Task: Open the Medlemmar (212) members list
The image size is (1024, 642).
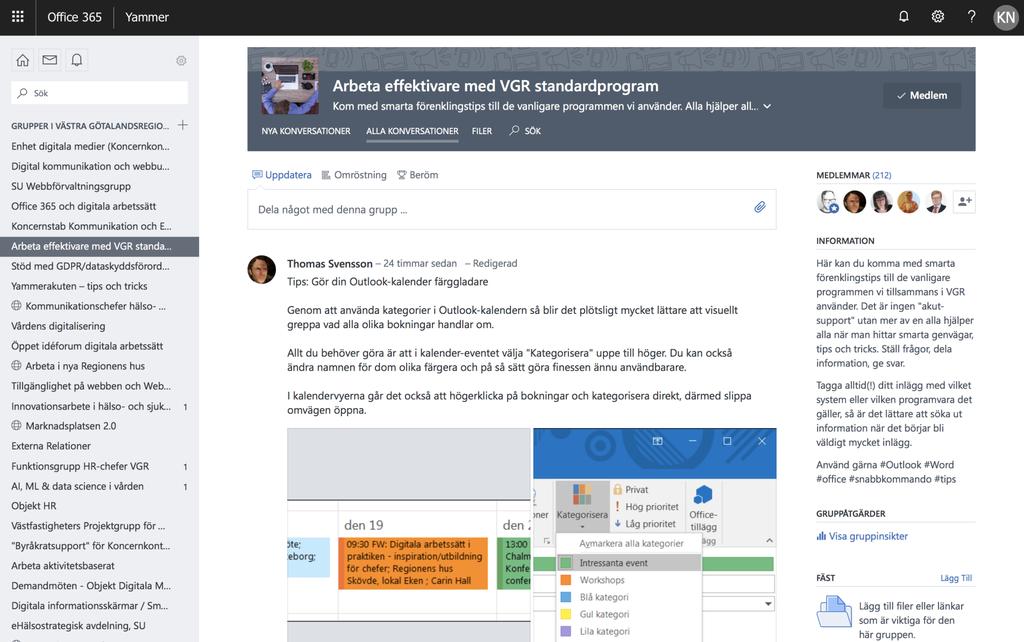Action: pyautogui.click(x=854, y=175)
